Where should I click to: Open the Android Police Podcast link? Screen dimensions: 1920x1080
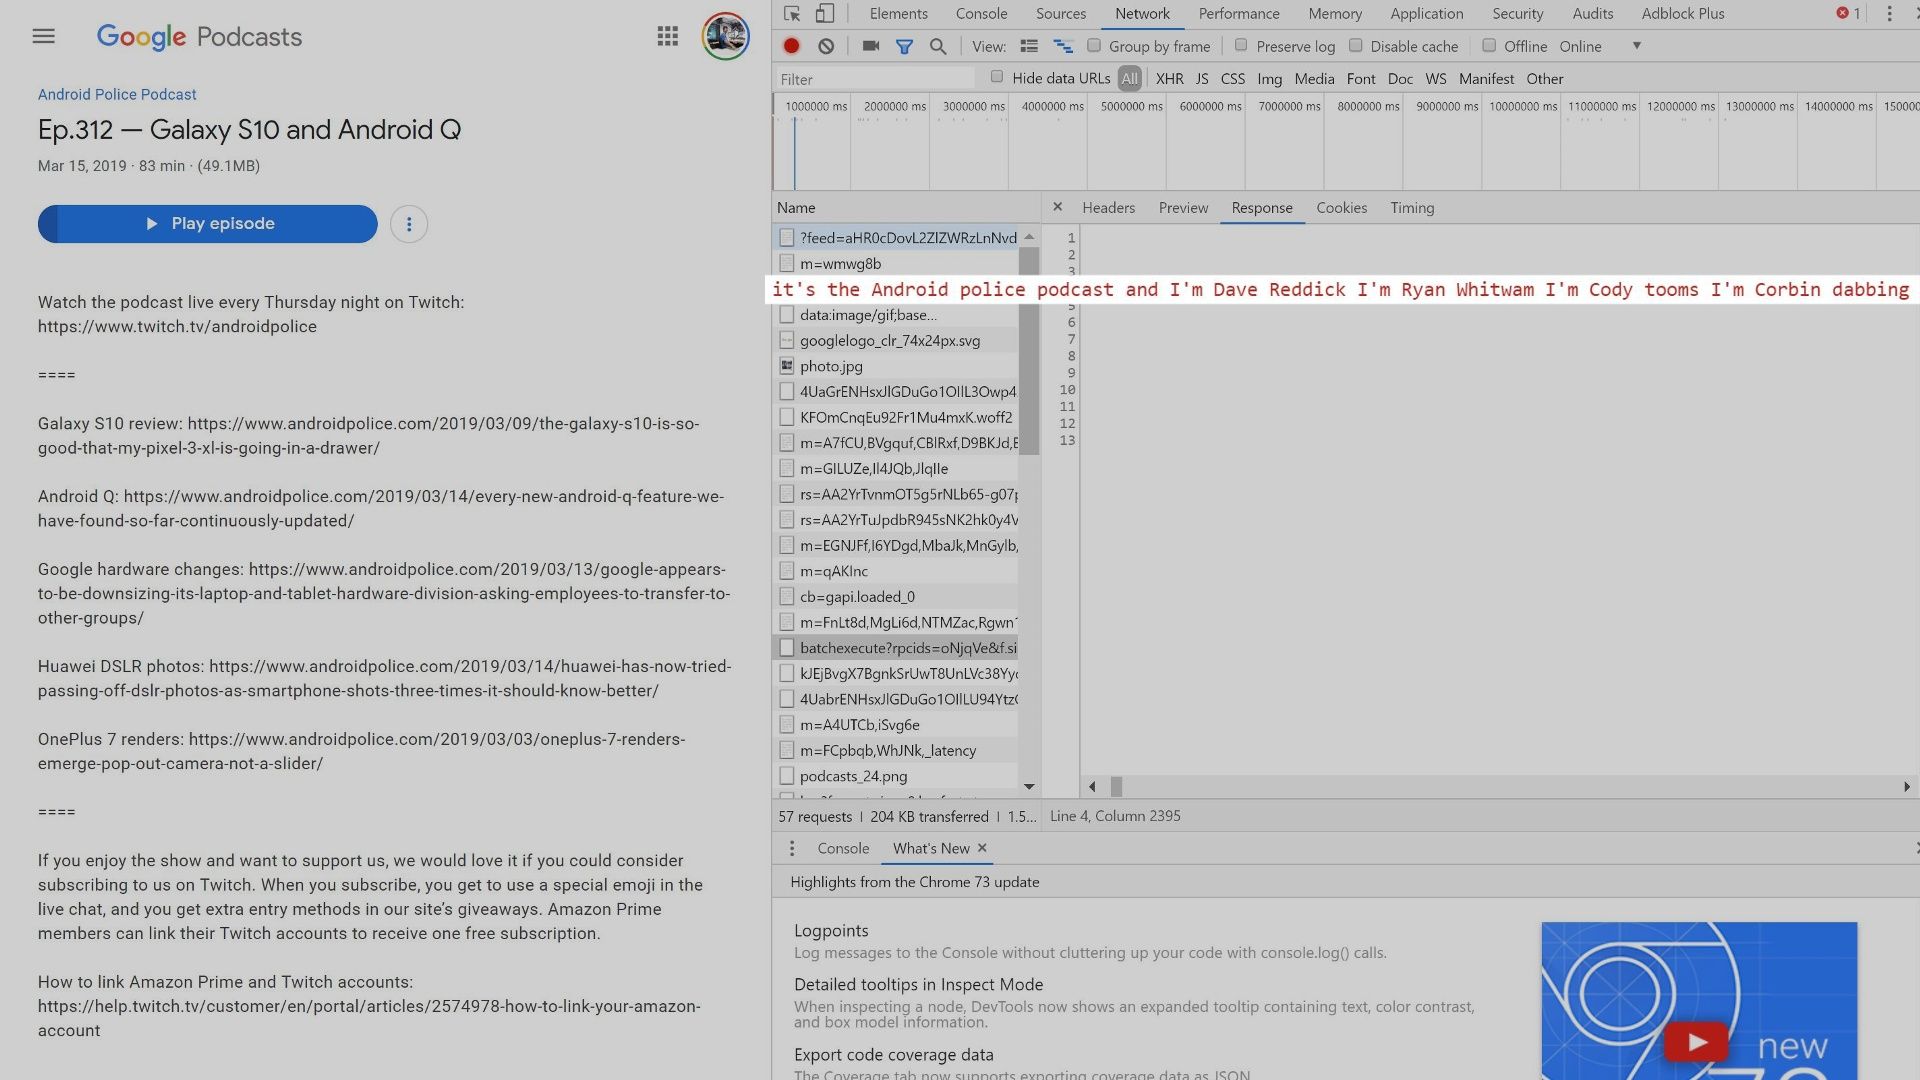point(117,94)
